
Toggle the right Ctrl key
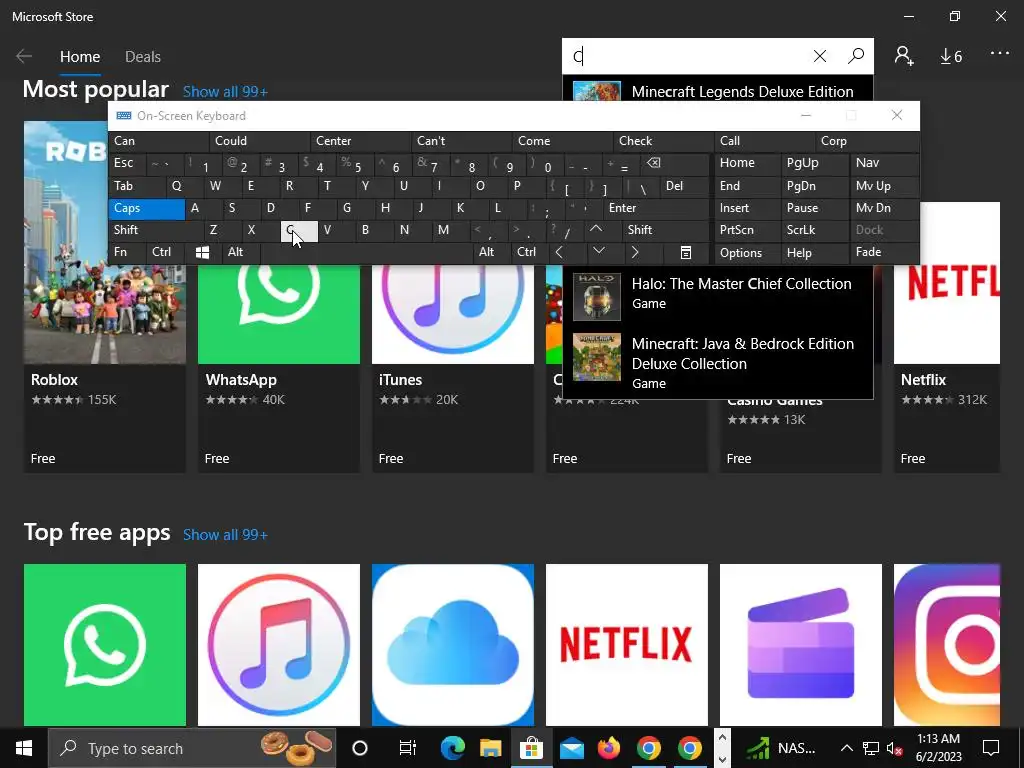[x=529, y=252]
